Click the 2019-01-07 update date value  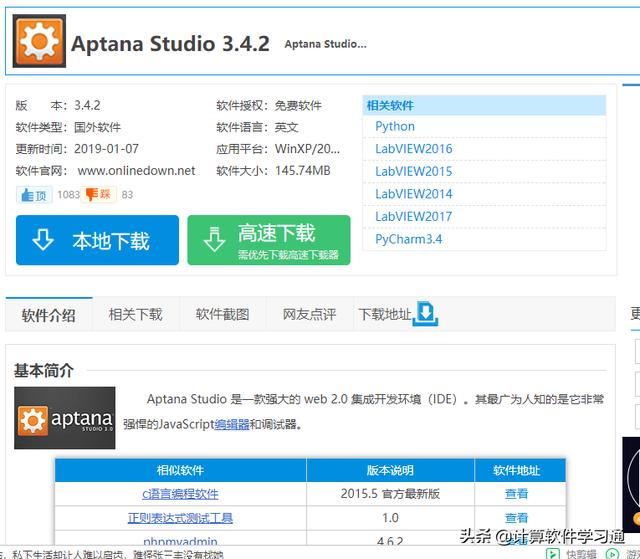pos(106,149)
